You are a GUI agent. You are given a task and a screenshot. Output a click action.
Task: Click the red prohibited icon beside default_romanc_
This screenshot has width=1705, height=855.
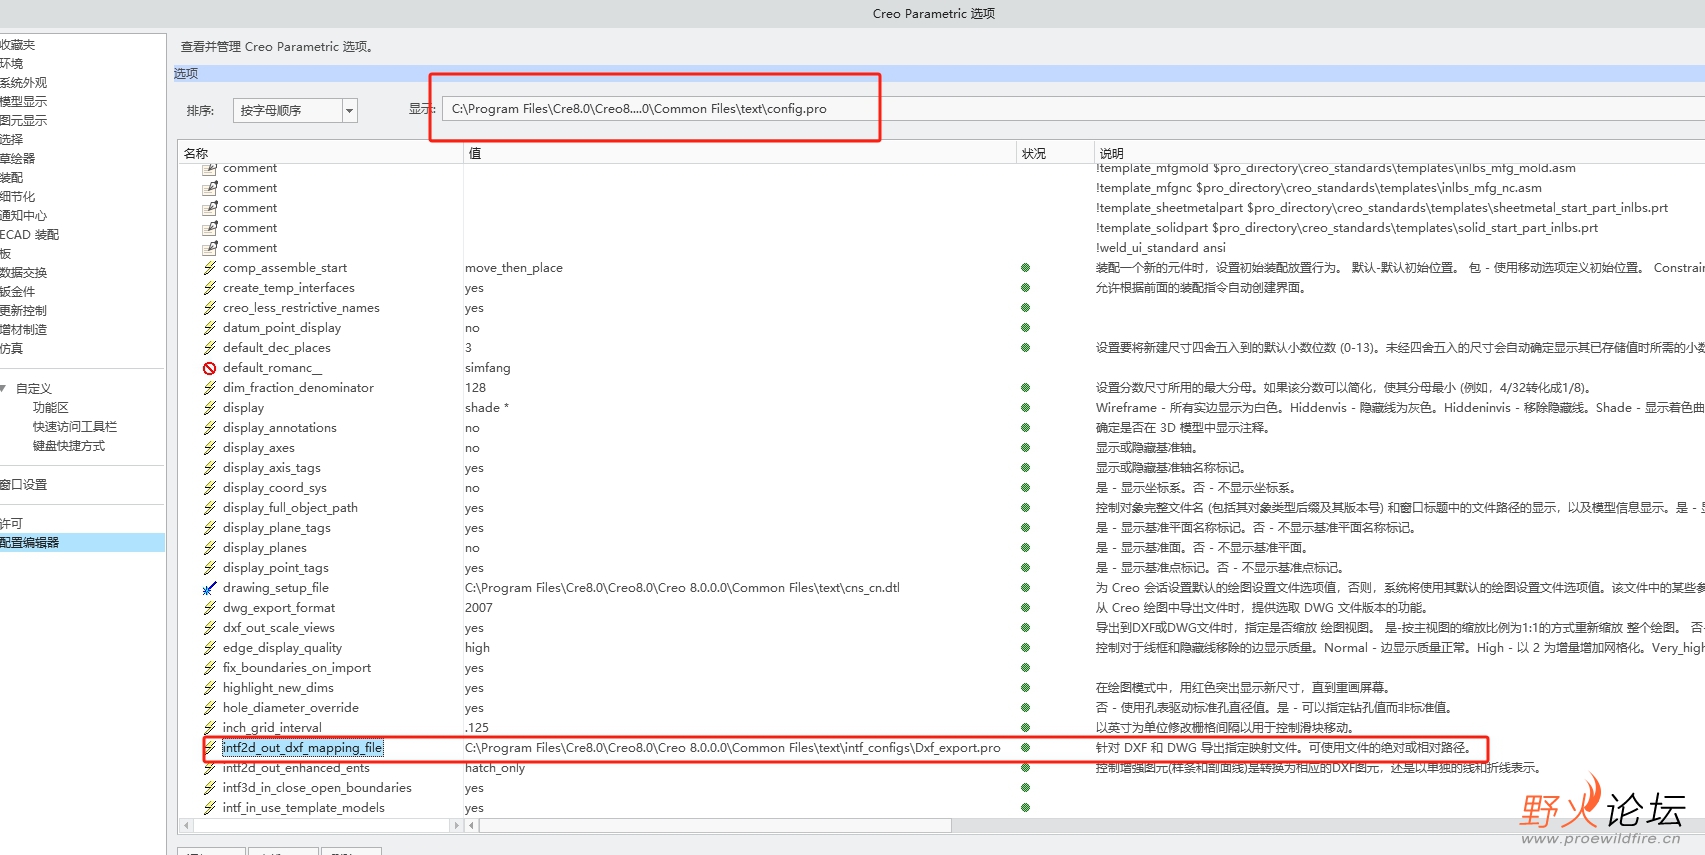click(x=210, y=368)
